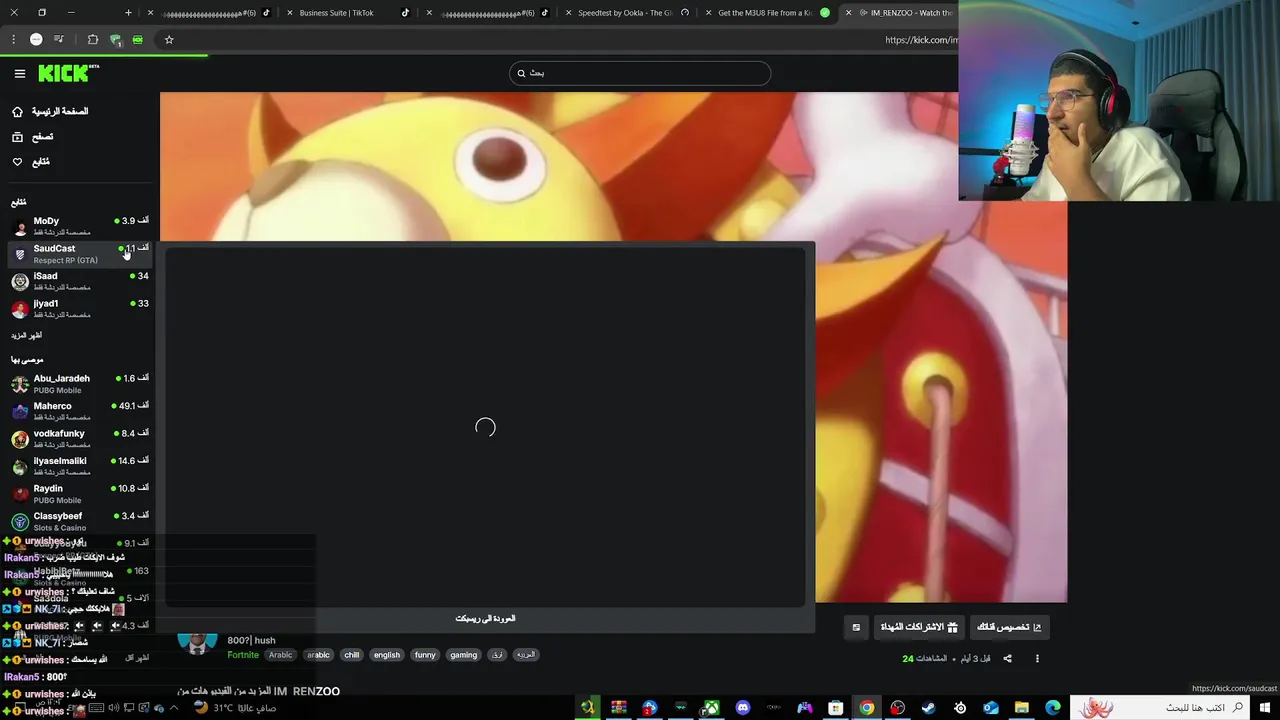Viewport: 1280px width, 720px height.
Task: Open SaudCast channel in sidebar
Action: coord(80,254)
